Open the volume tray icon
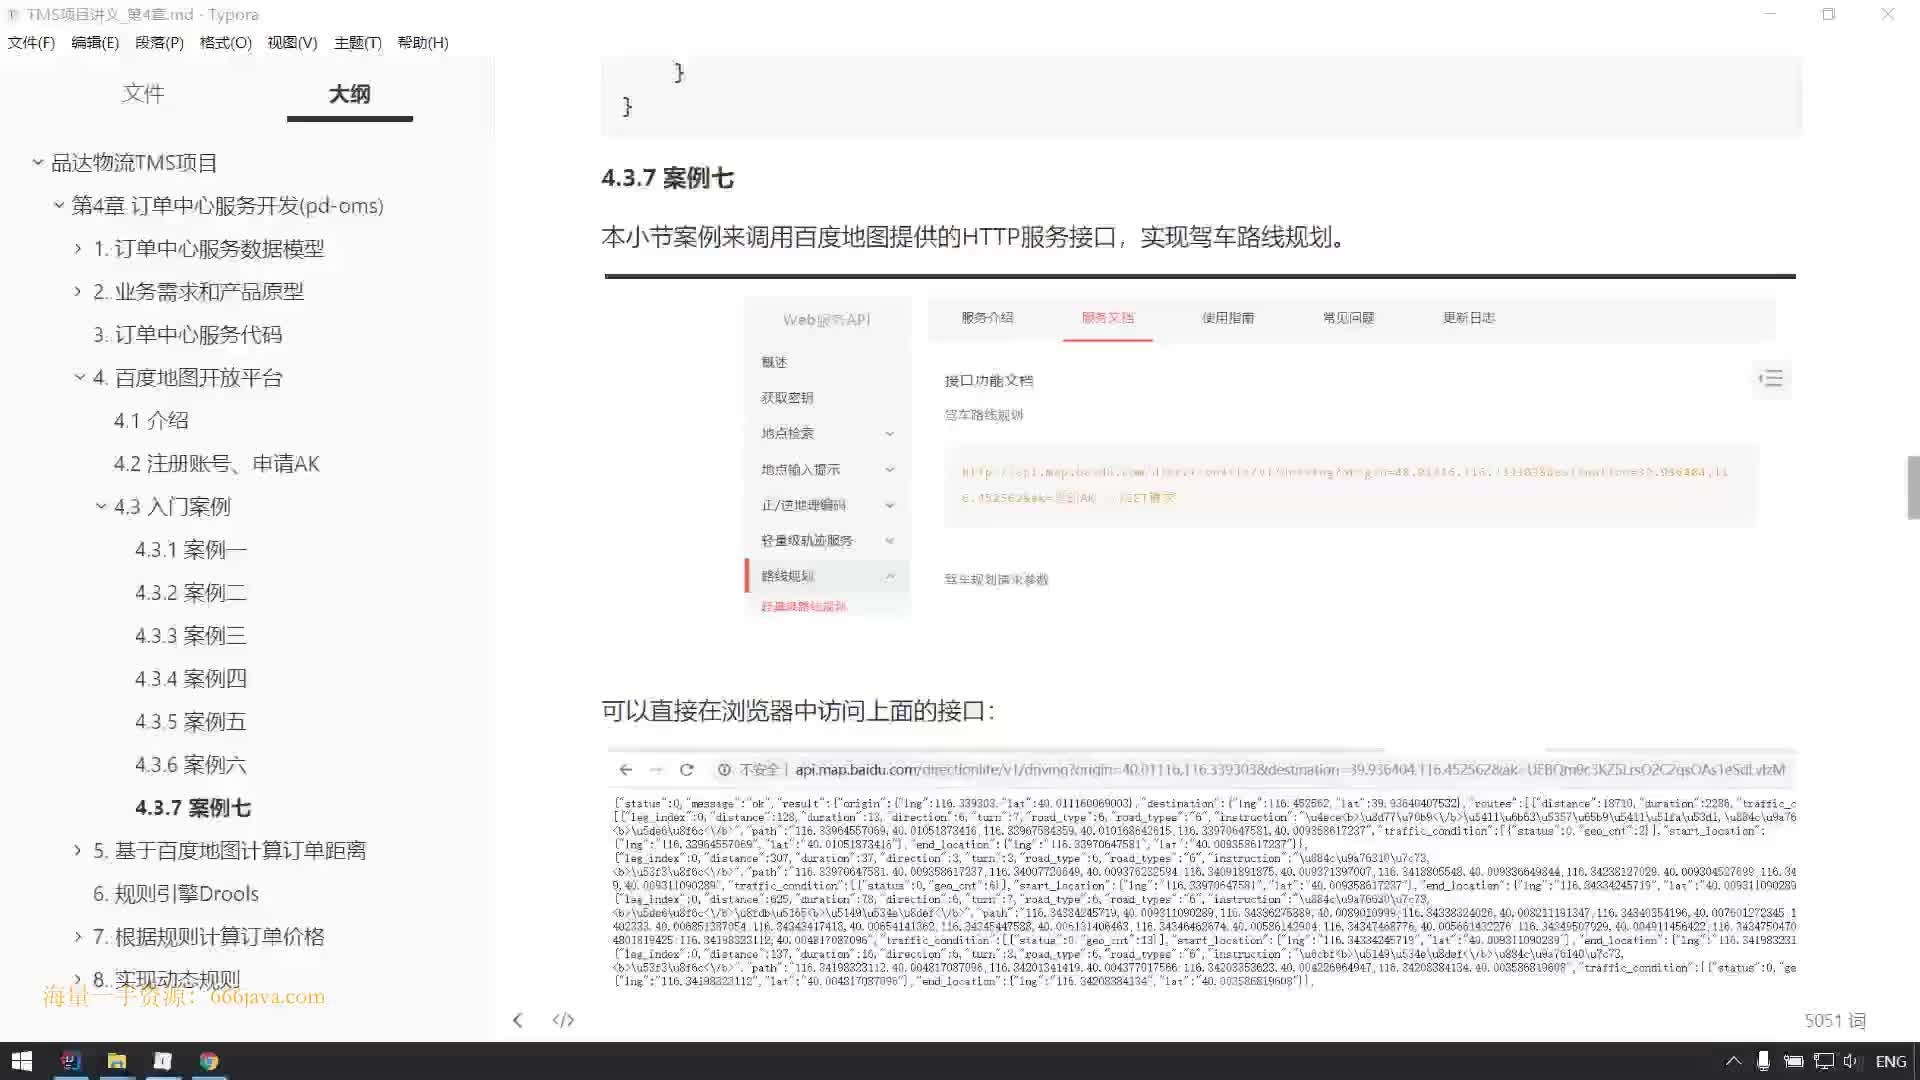 1851,1061
